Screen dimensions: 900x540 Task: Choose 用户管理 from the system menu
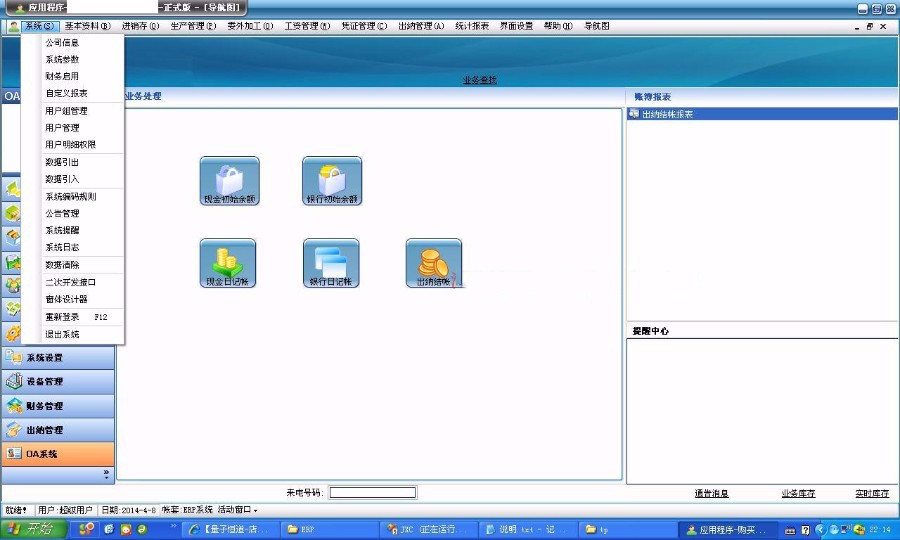point(73,127)
